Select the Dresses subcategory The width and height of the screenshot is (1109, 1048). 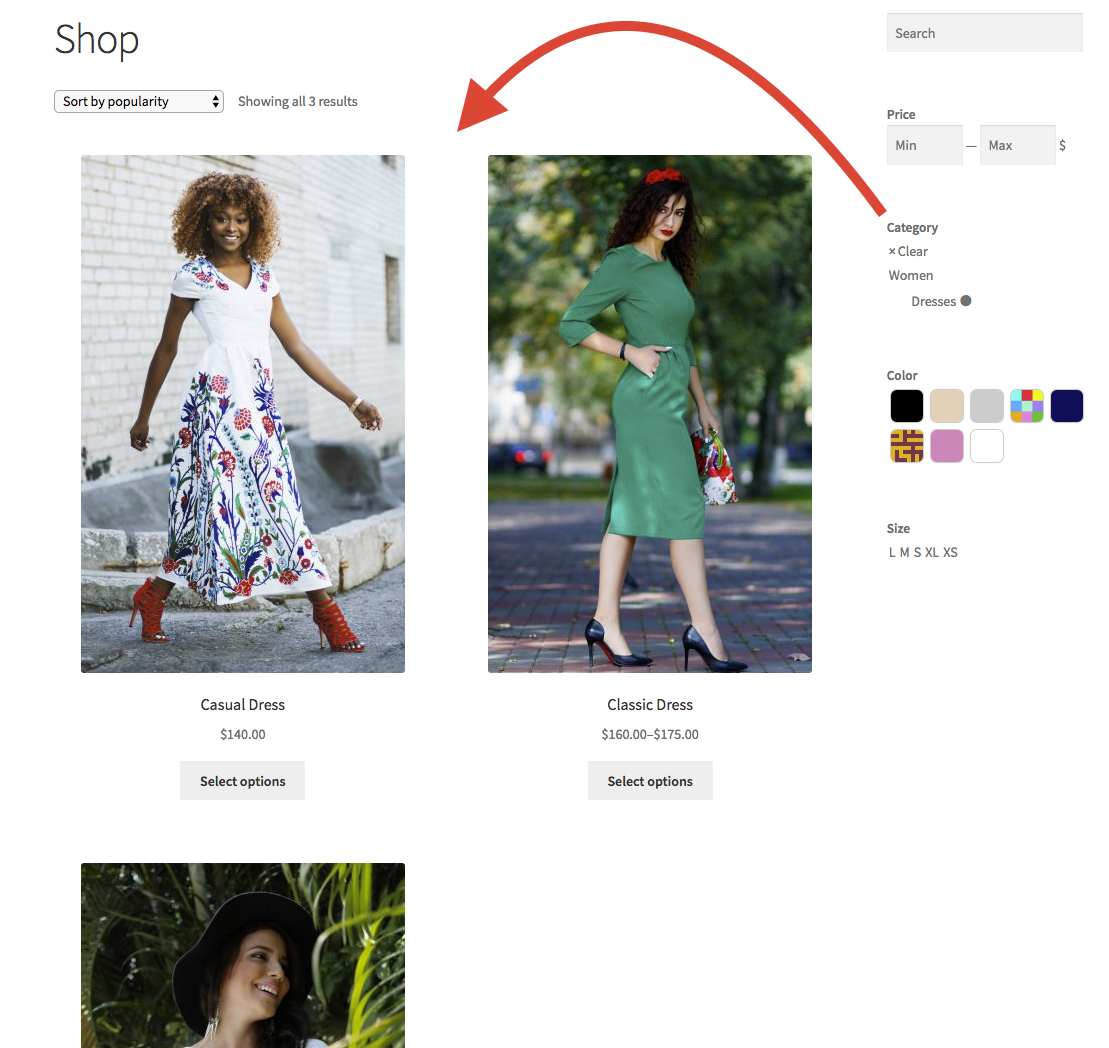tap(934, 301)
